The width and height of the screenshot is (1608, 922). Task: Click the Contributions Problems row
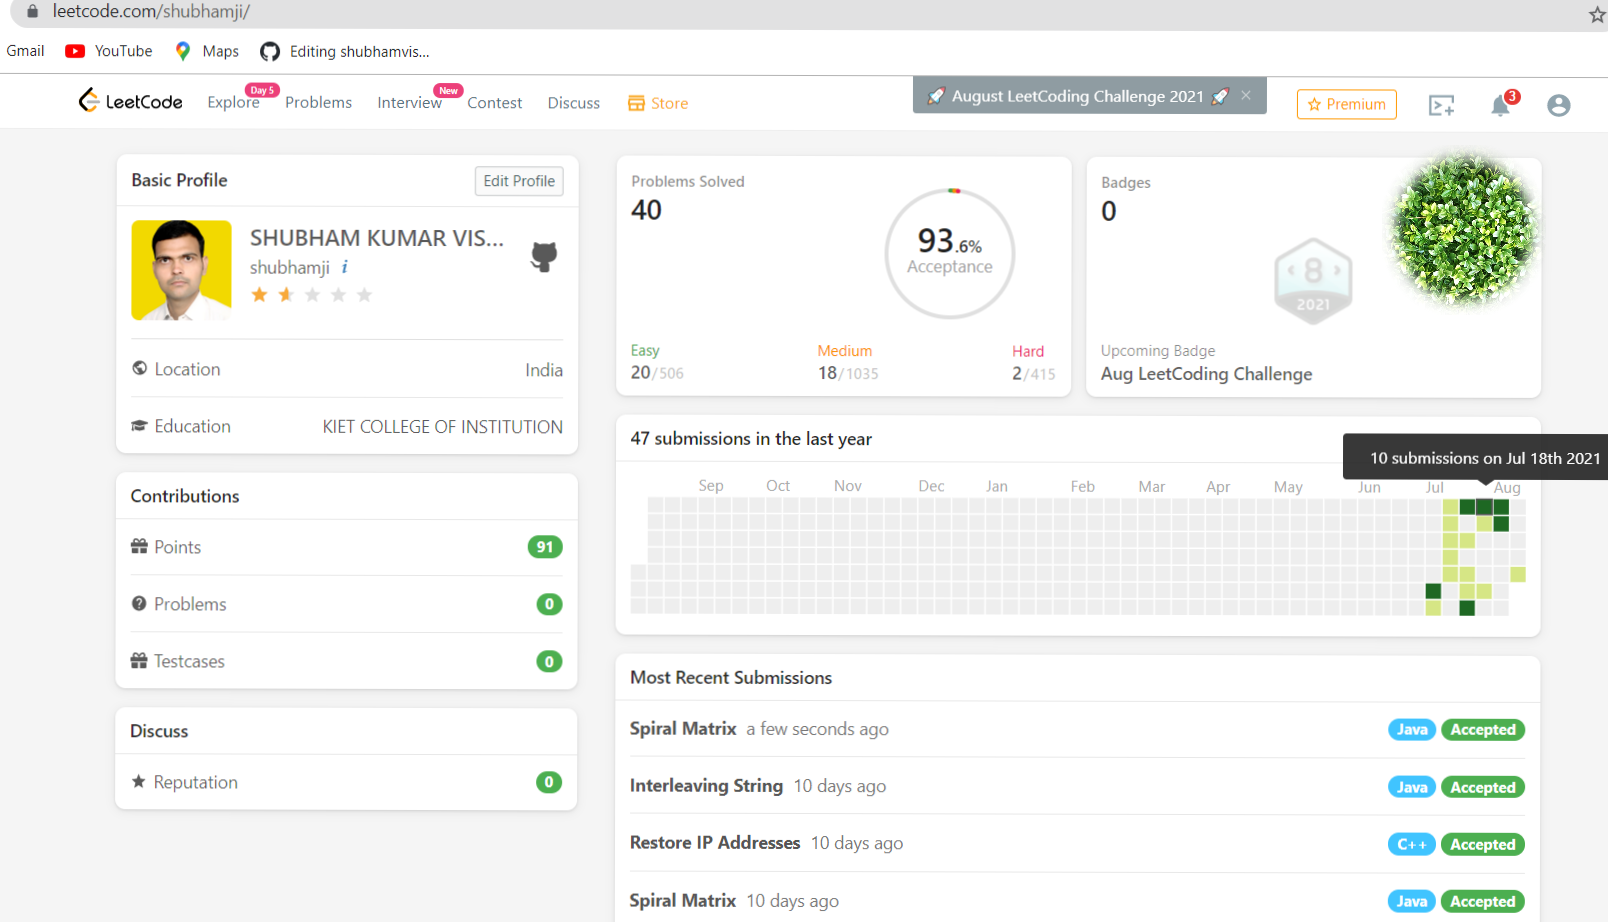[346, 604]
